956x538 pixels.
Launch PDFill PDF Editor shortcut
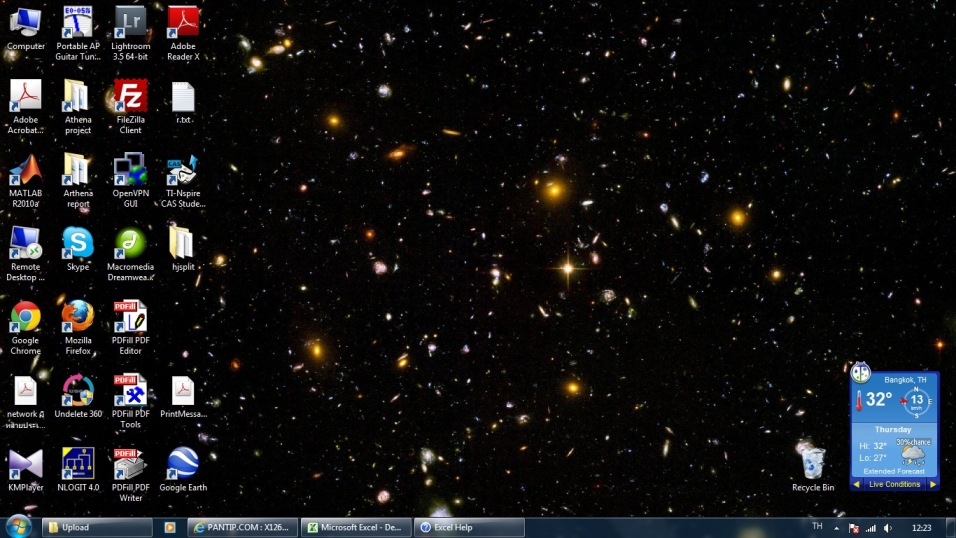point(130,328)
